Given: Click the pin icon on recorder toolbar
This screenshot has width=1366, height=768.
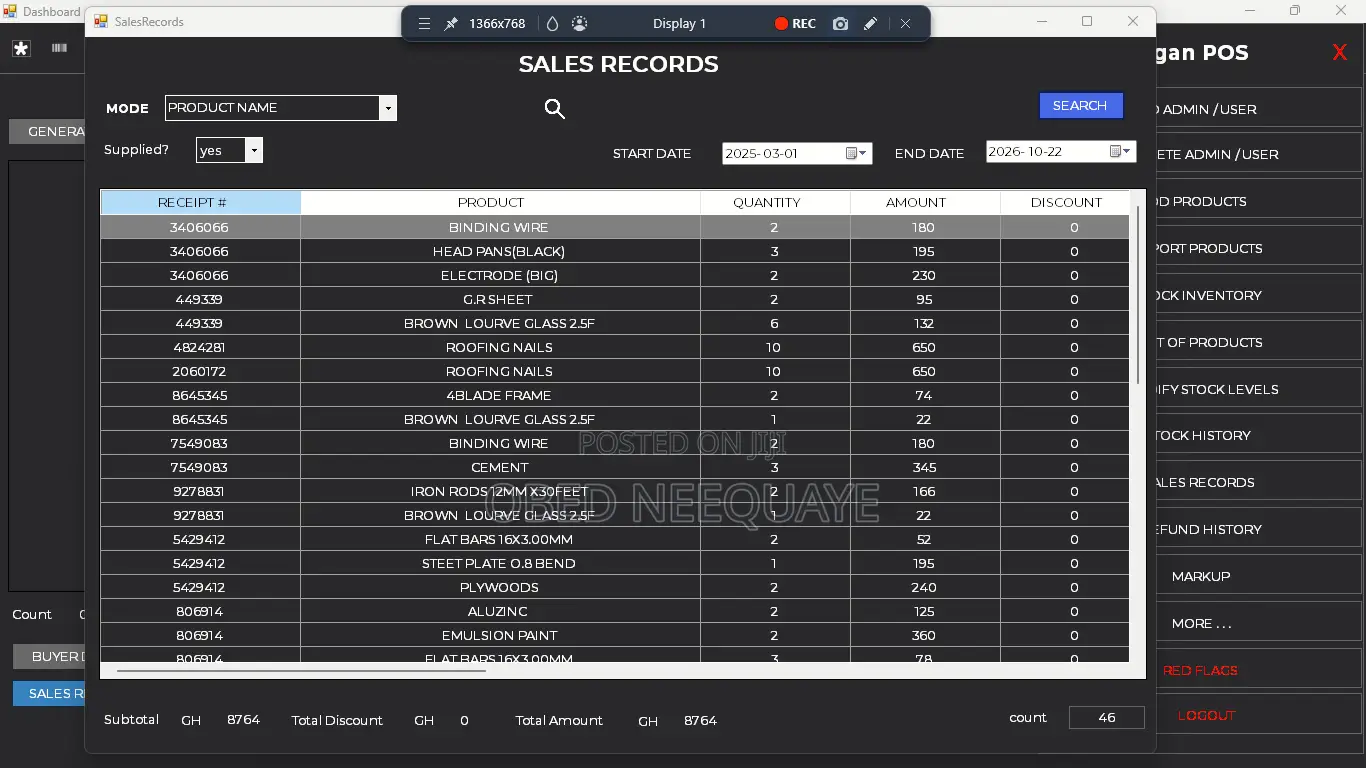Looking at the screenshot, I should point(451,24).
